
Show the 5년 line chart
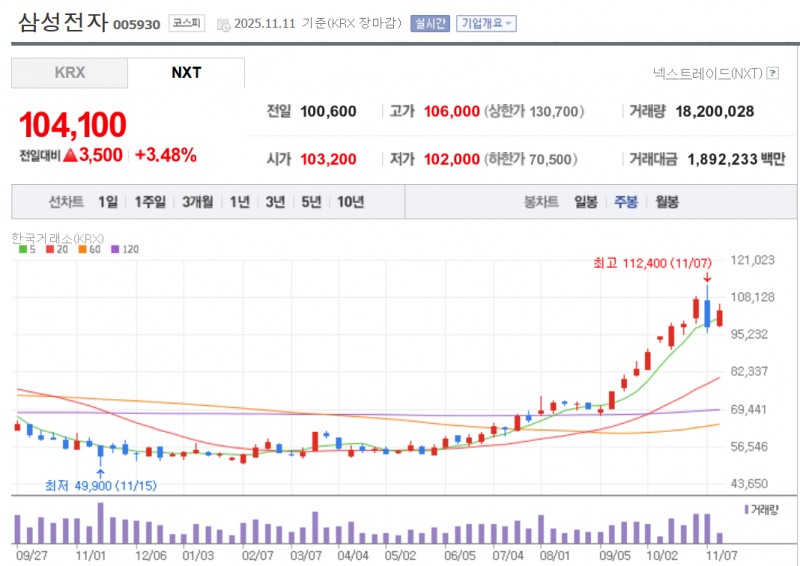point(311,202)
